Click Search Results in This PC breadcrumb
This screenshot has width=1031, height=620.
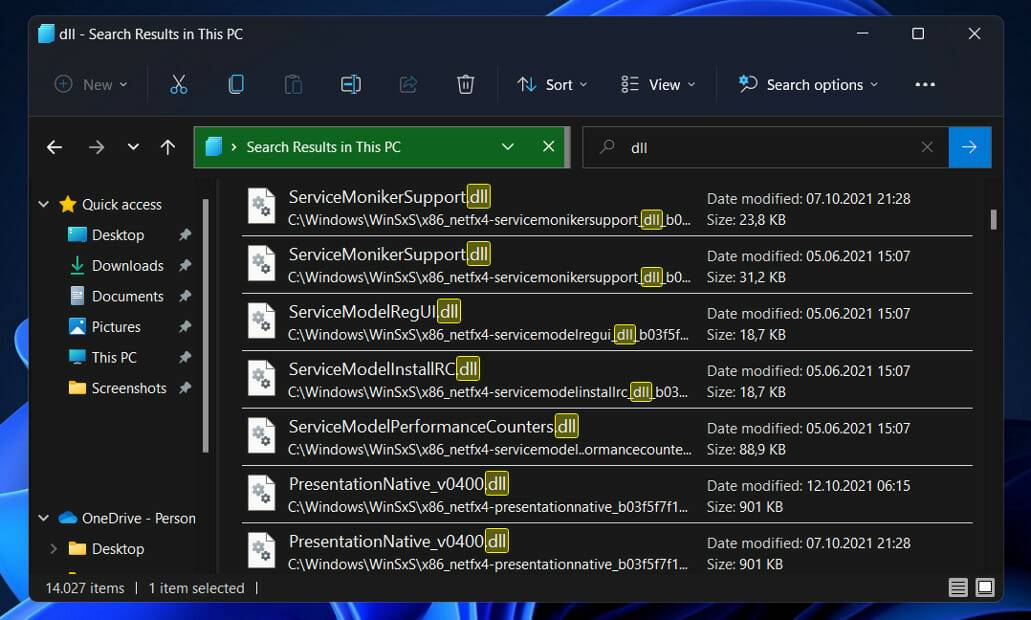pyautogui.click(x=323, y=147)
